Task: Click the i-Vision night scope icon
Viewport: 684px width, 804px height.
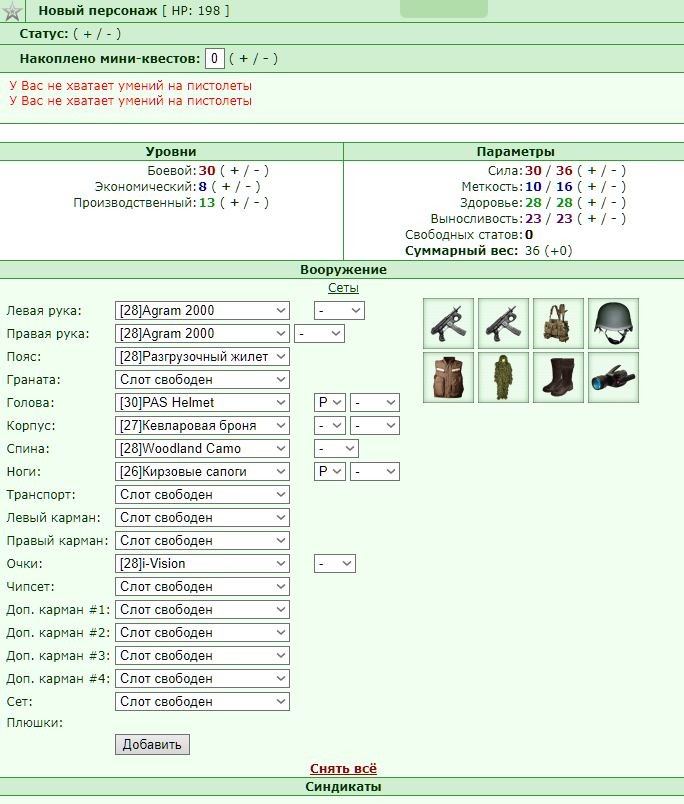Action: pos(613,377)
